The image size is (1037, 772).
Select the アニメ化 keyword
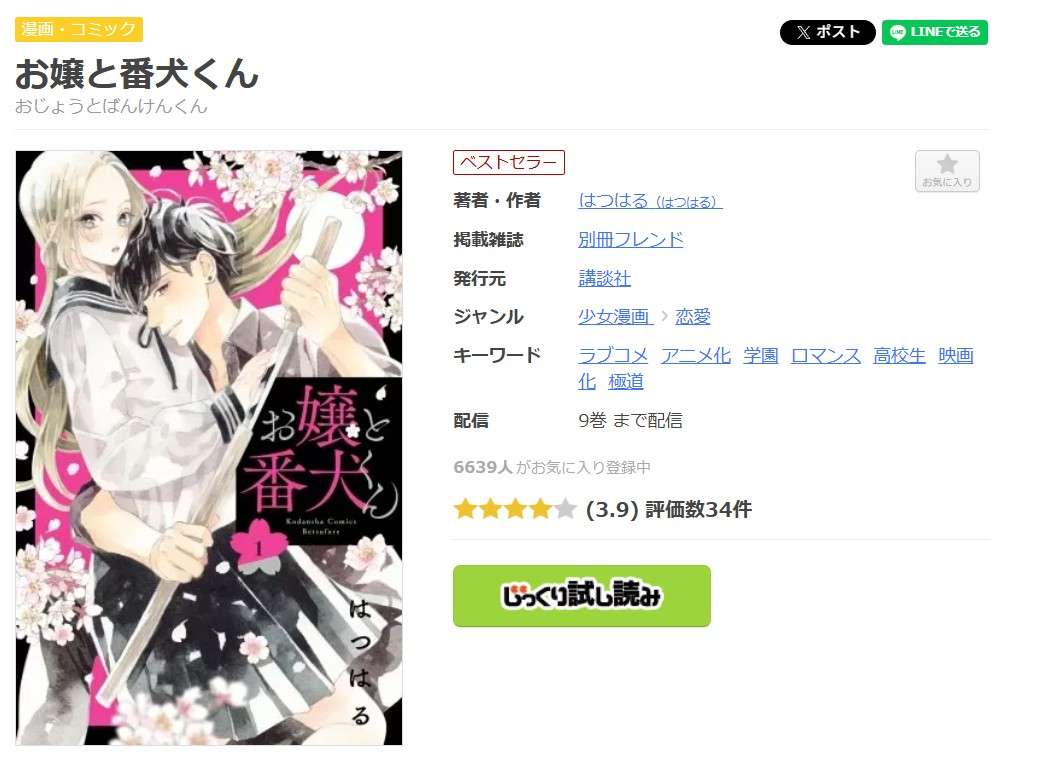pos(696,356)
